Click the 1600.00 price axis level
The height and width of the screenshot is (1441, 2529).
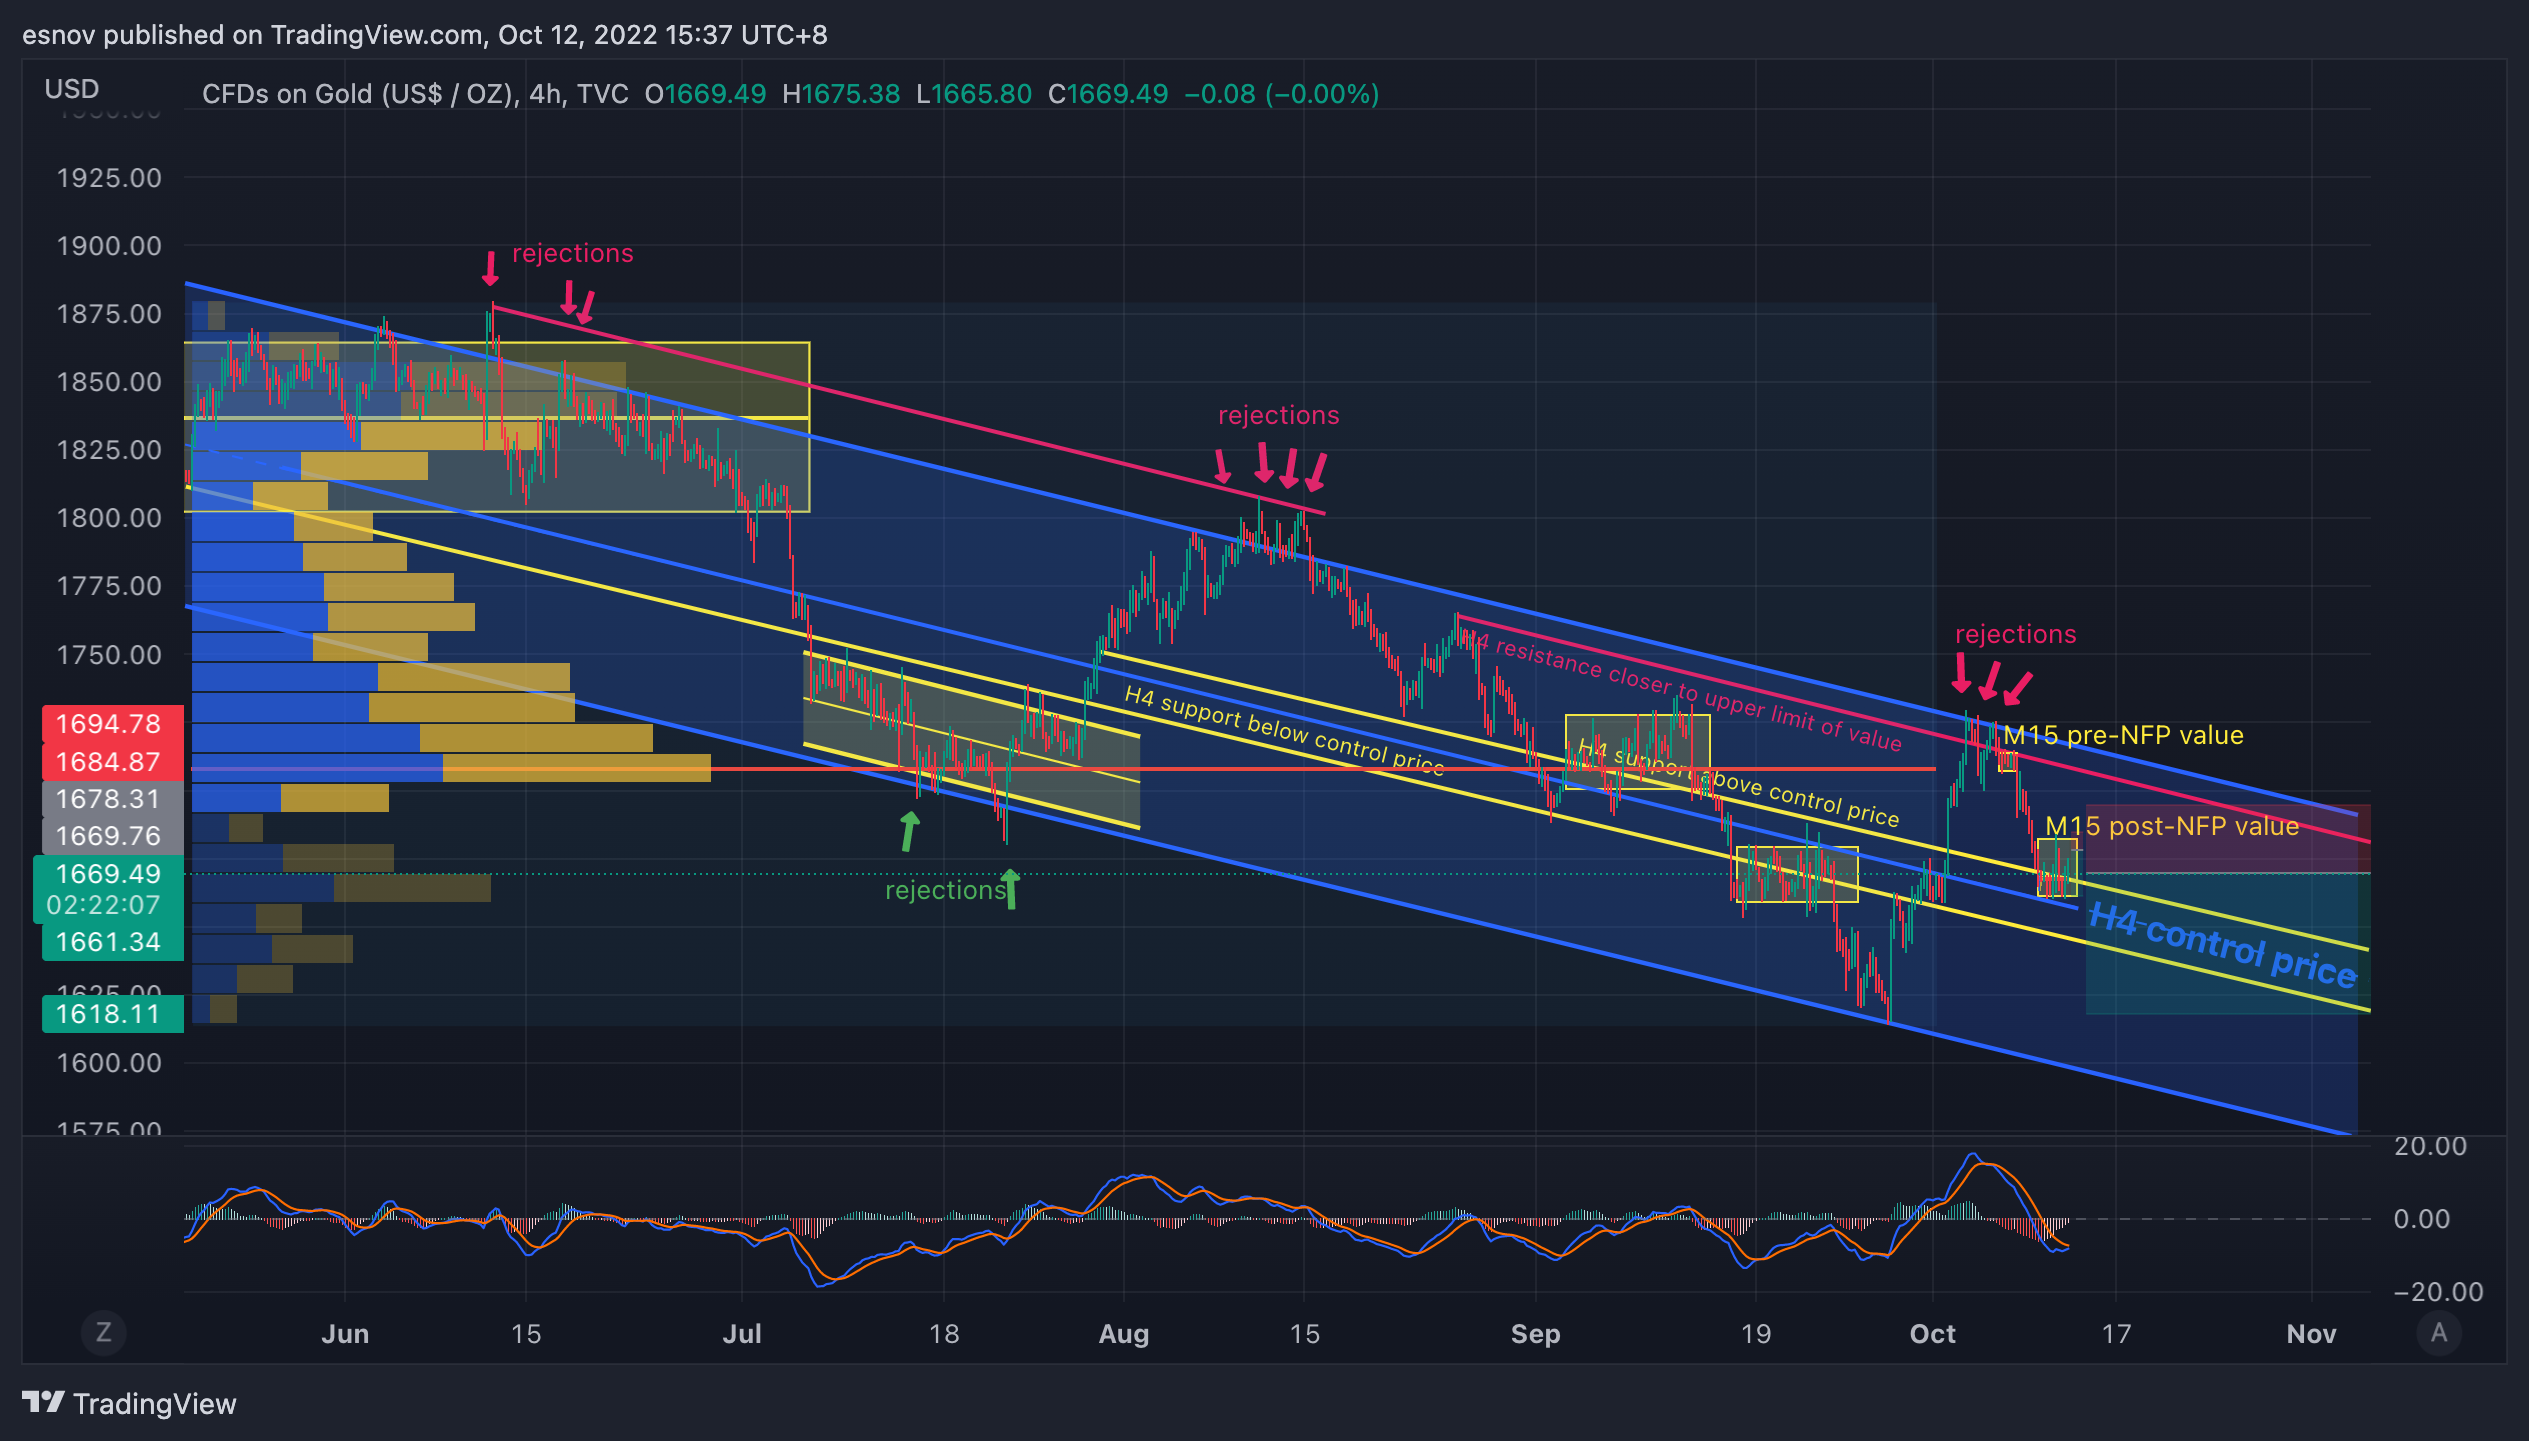pos(109,1063)
